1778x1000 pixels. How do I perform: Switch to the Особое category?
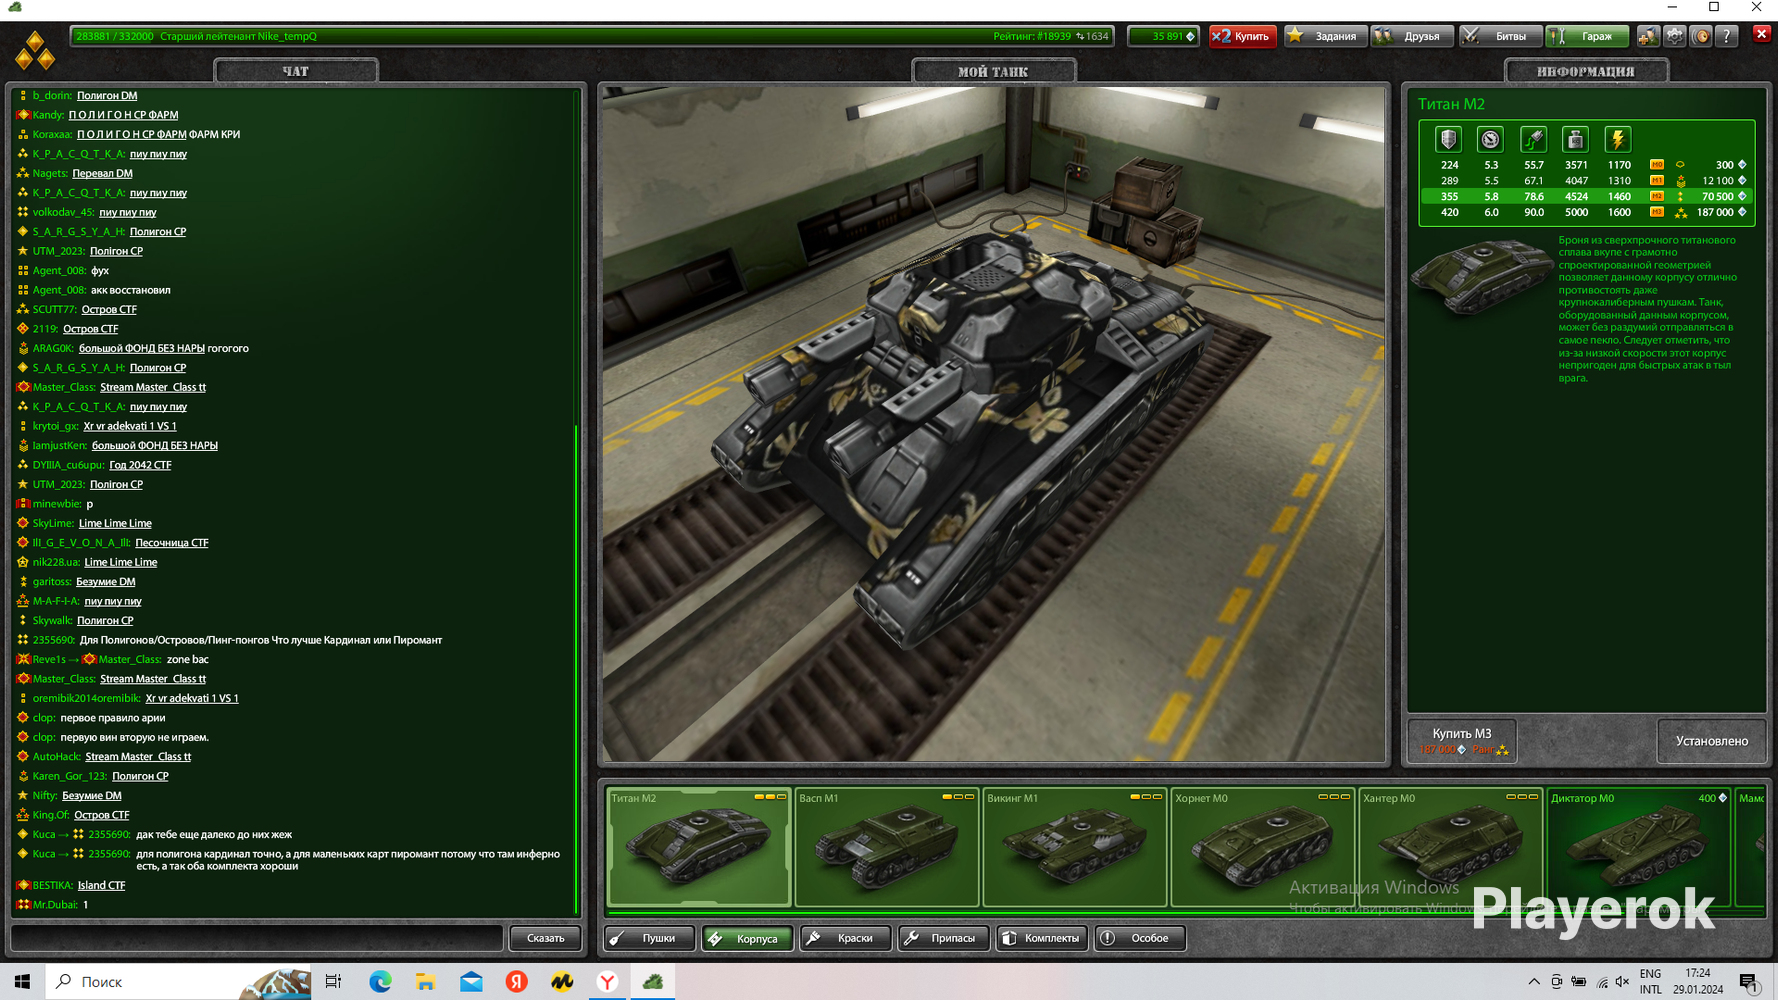pyautogui.click(x=1139, y=938)
